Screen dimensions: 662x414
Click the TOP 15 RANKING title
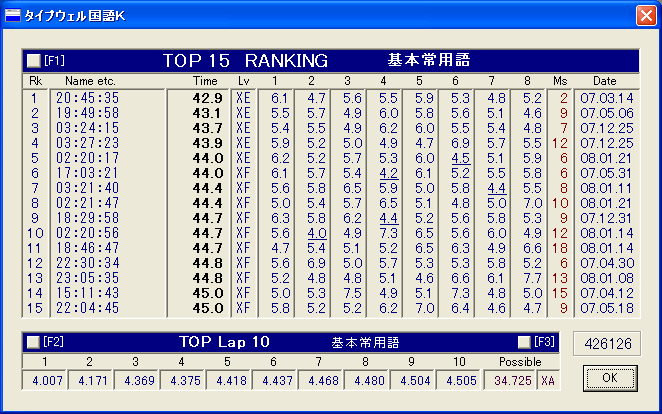coord(245,61)
